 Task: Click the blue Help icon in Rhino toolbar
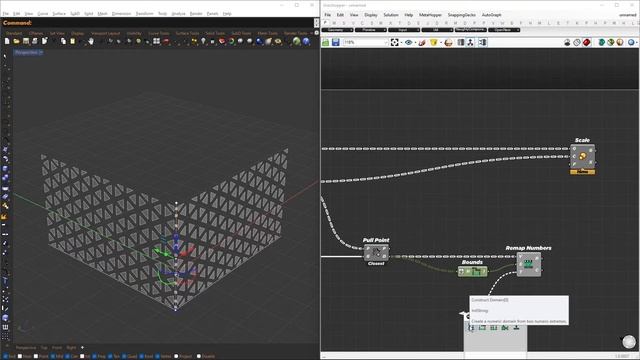click(306, 41)
